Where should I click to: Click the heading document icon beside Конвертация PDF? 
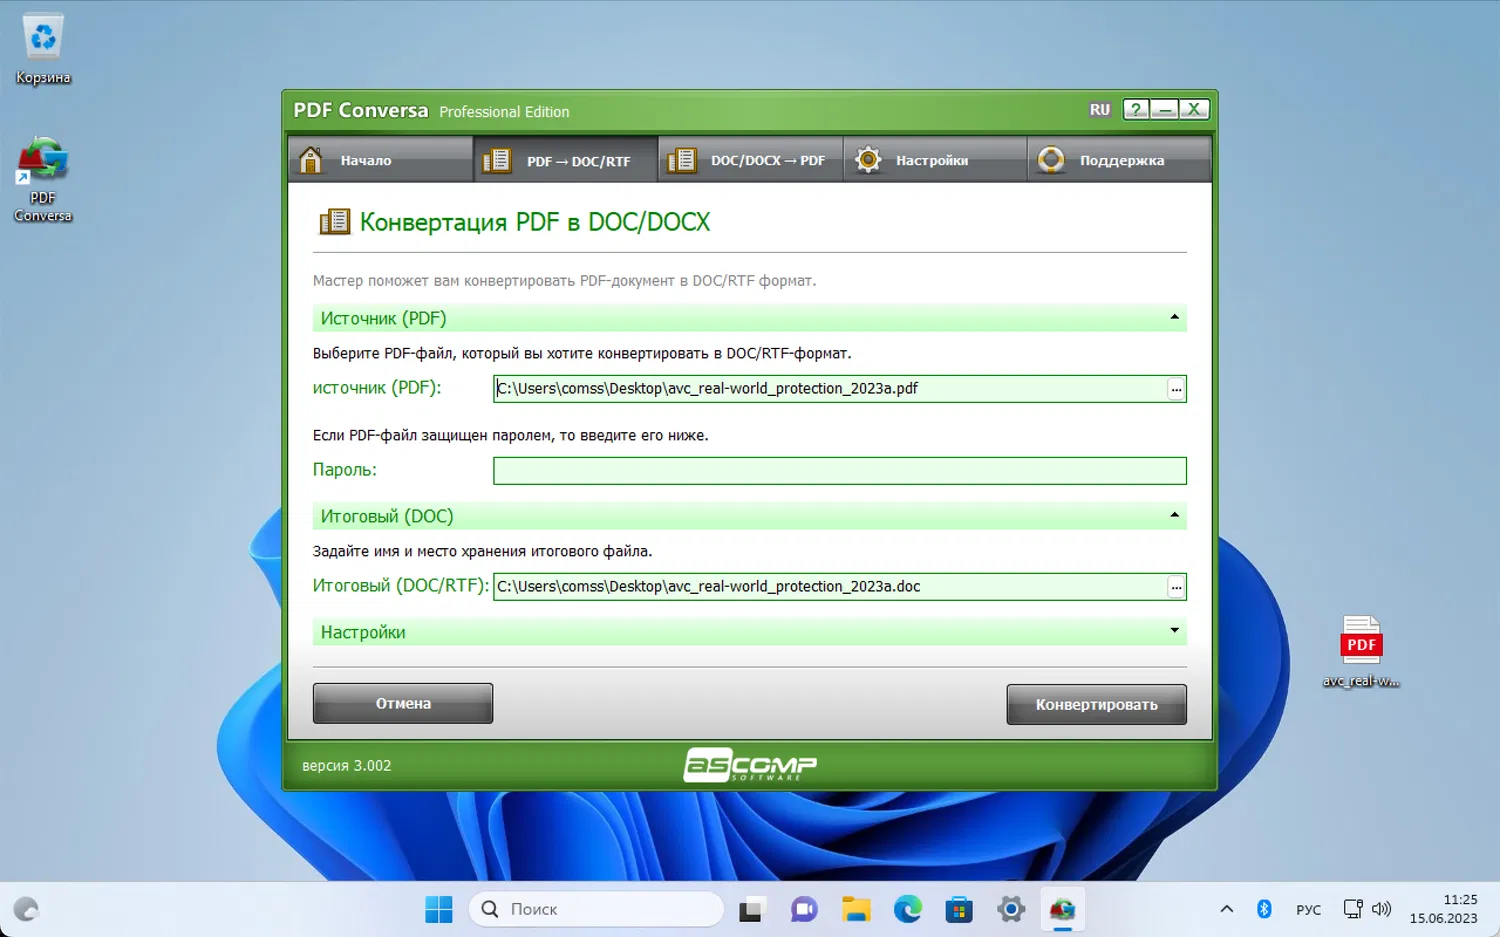334,221
